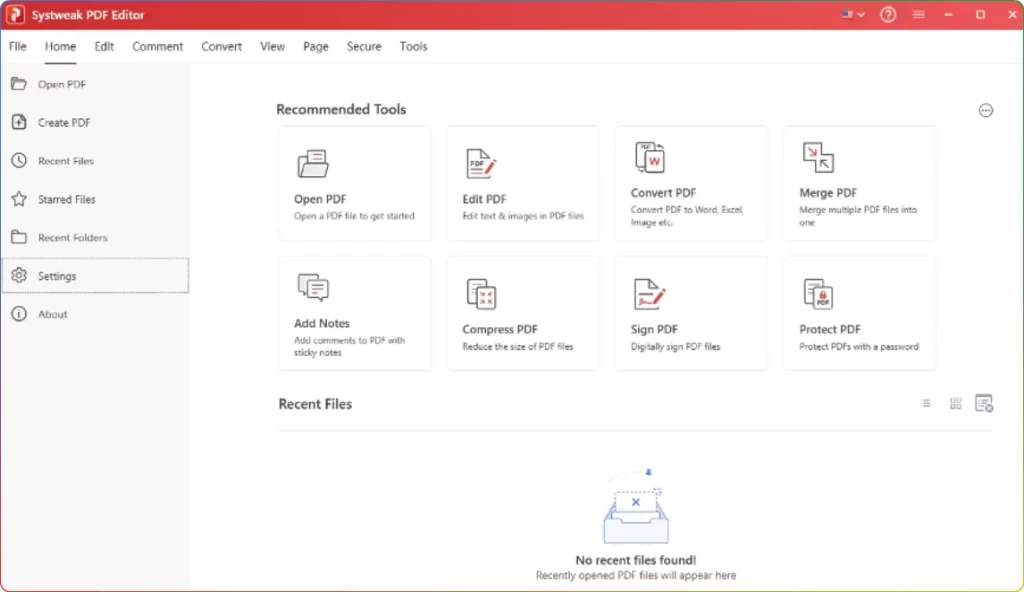Select the Page menu item

point(315,46)
